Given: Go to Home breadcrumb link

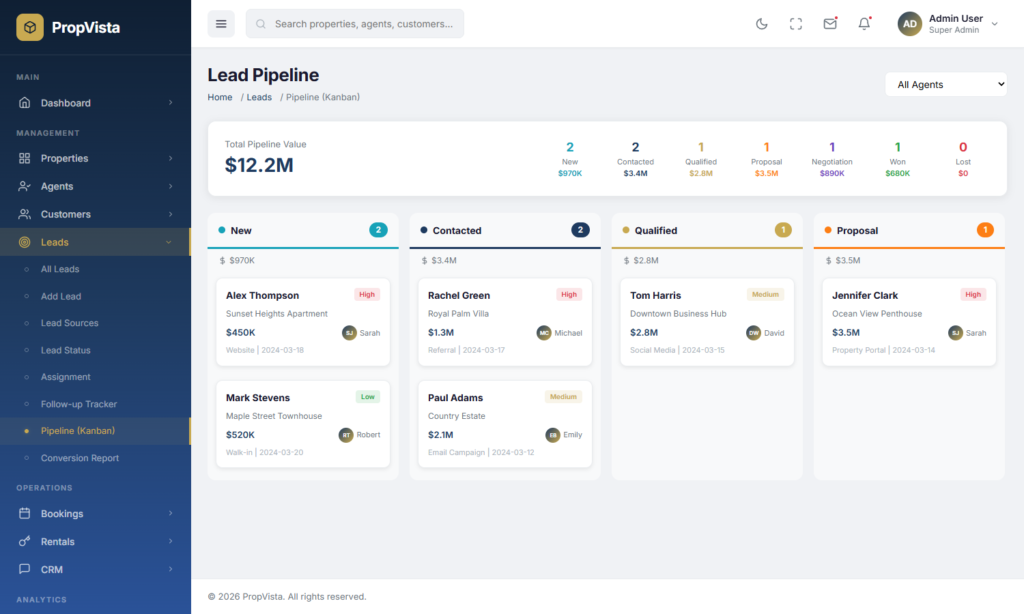Looking at the screenshot, I should click(x=220, y=97).
